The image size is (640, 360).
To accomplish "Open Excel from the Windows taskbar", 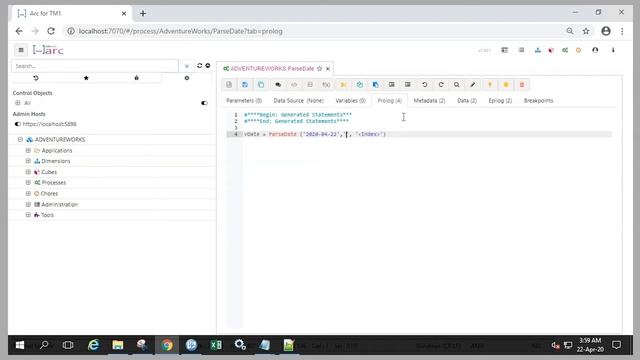I will pos(216,345).
